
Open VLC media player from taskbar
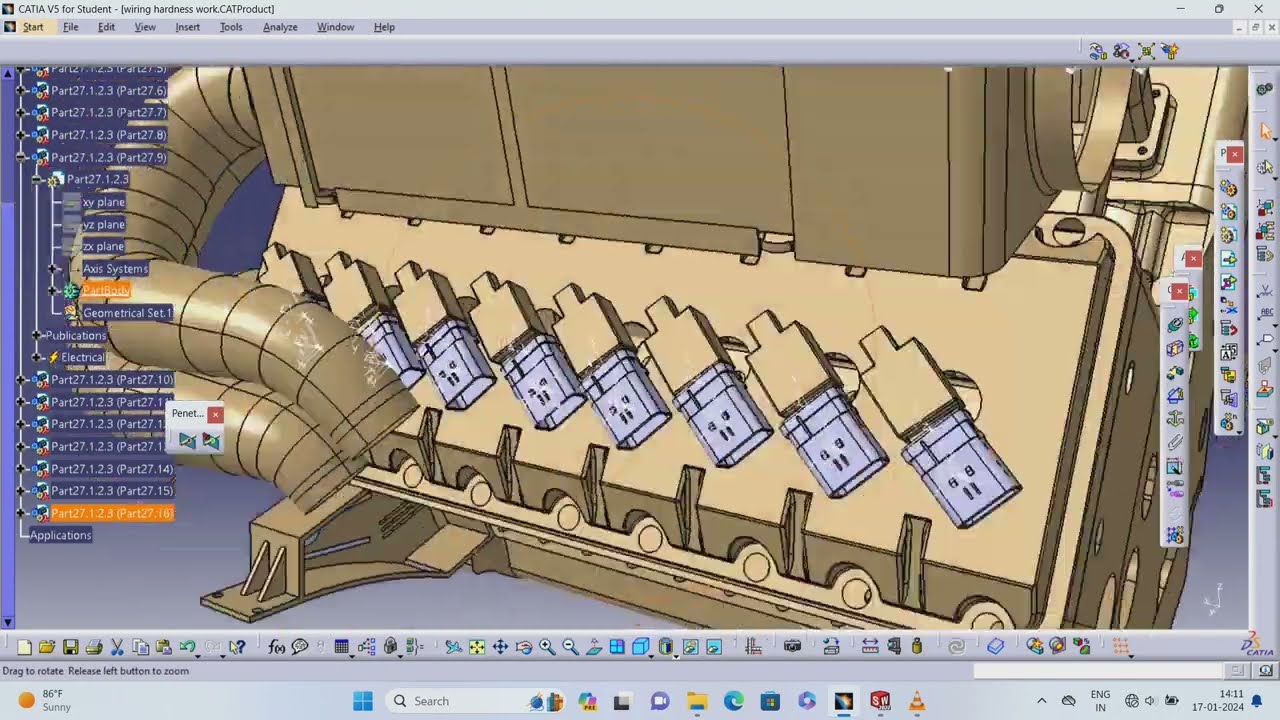[916, 701]
